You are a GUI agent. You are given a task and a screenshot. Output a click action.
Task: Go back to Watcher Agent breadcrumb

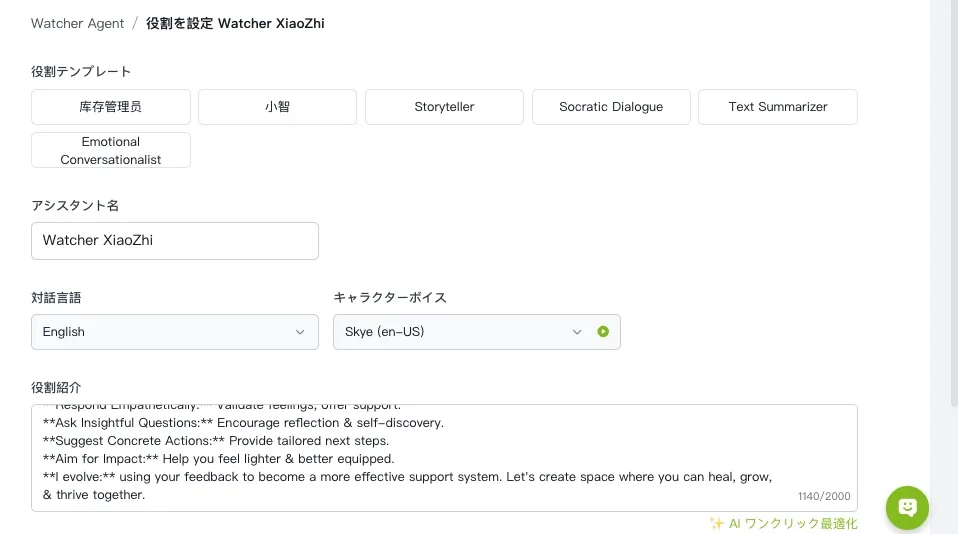78,23
